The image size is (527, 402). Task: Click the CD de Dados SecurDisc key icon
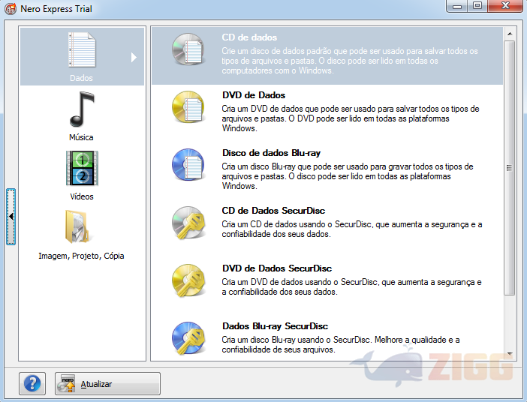pyautogui.click(x=188, y=223)
